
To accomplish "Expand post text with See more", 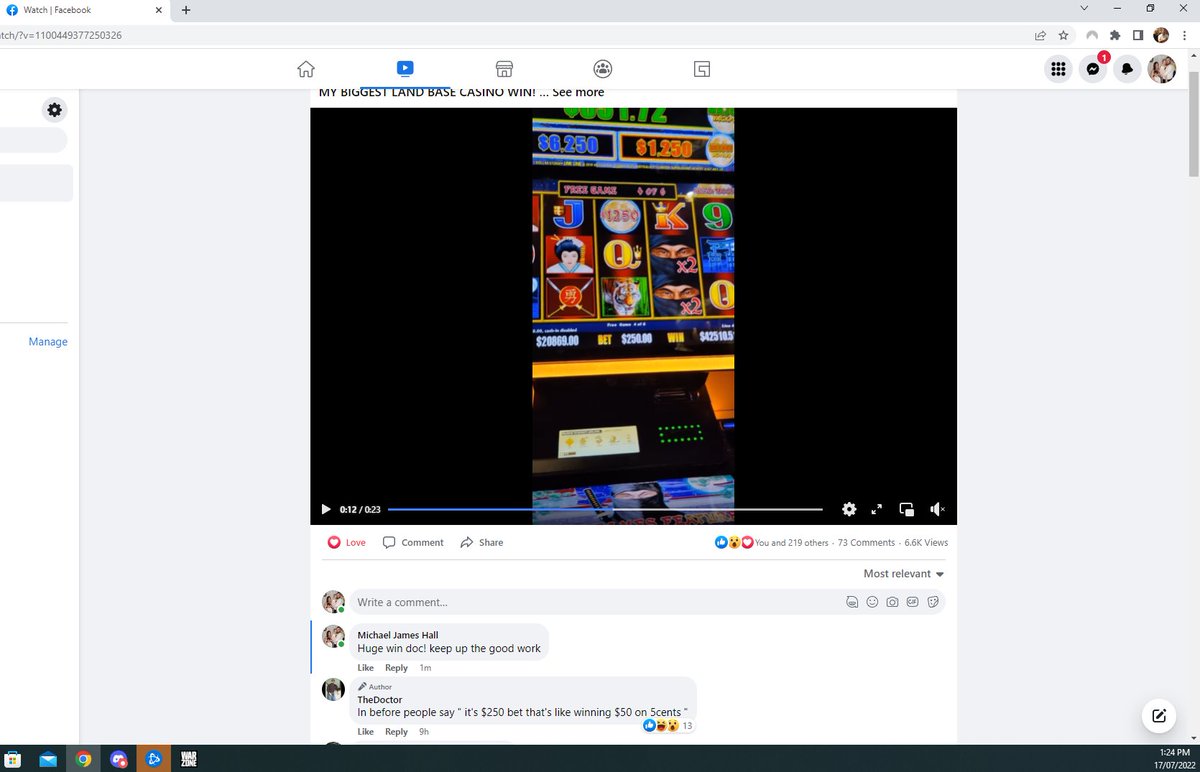I will [578, 92].
